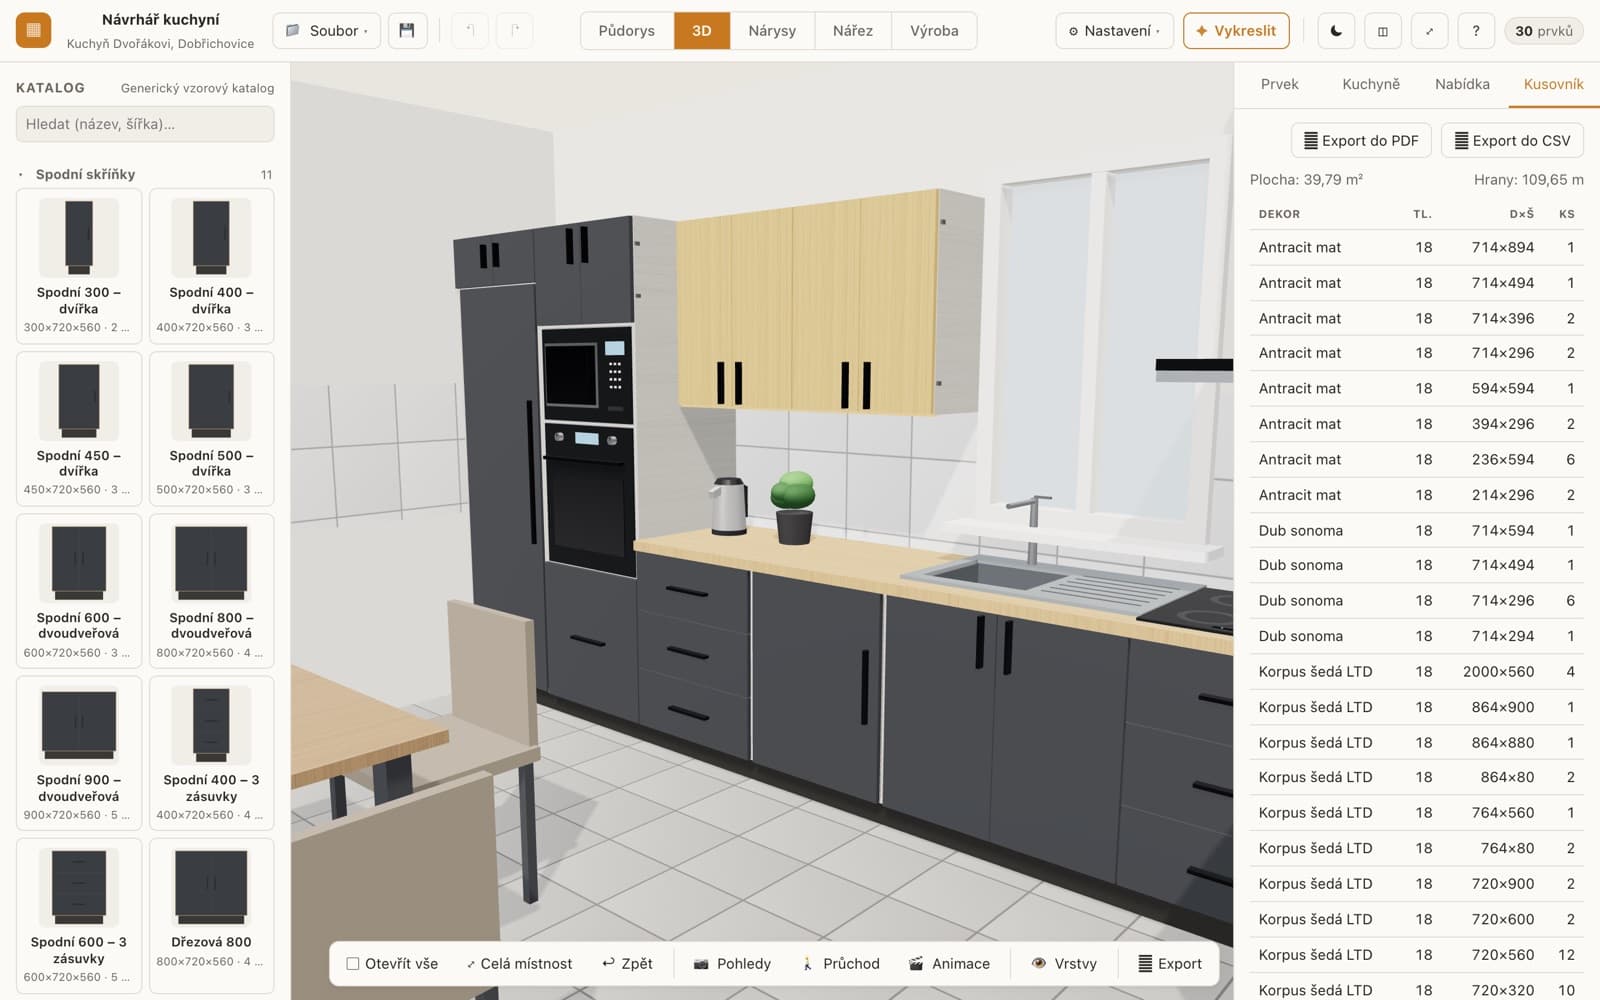Viewport: 1600px width, 1000px height.
Task: Open the Nářez tab
Action: [853, 31]
